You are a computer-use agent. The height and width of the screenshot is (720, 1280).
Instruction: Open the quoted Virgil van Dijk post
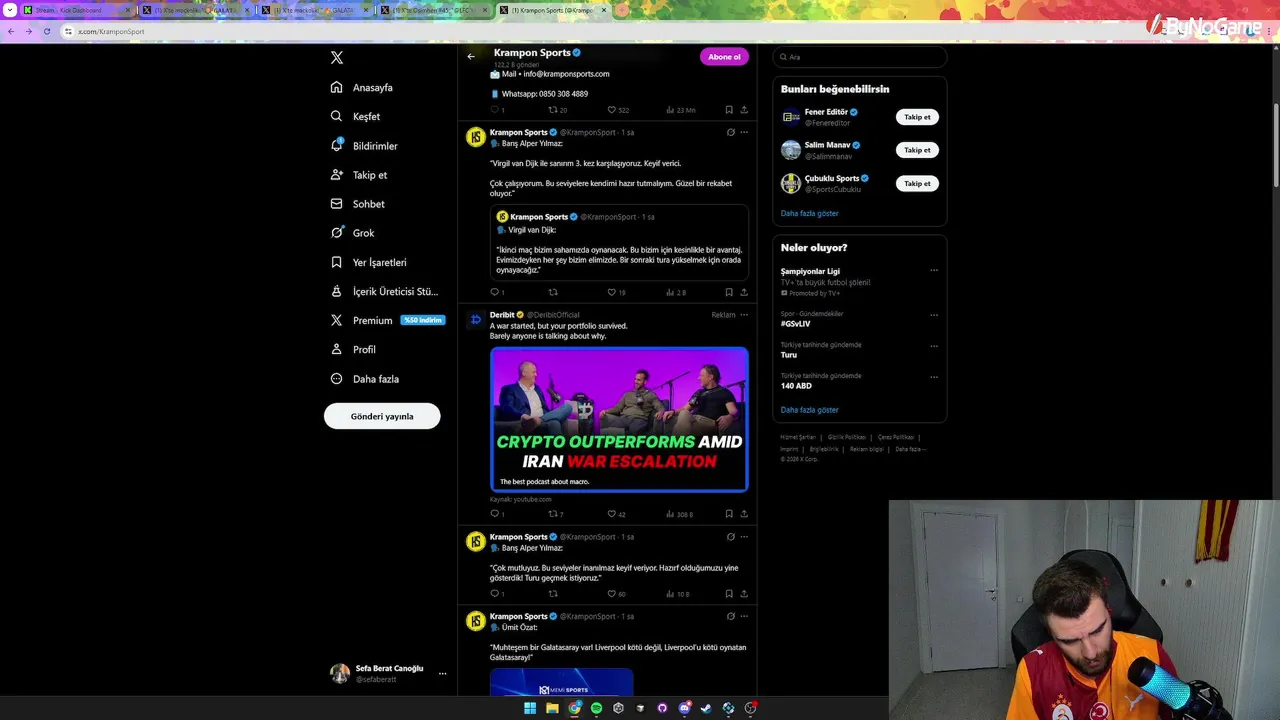[619, 243]
